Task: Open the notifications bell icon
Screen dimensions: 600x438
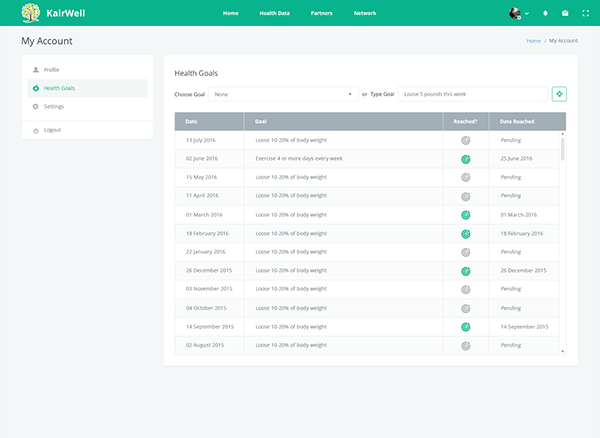Action: point(545,13)
